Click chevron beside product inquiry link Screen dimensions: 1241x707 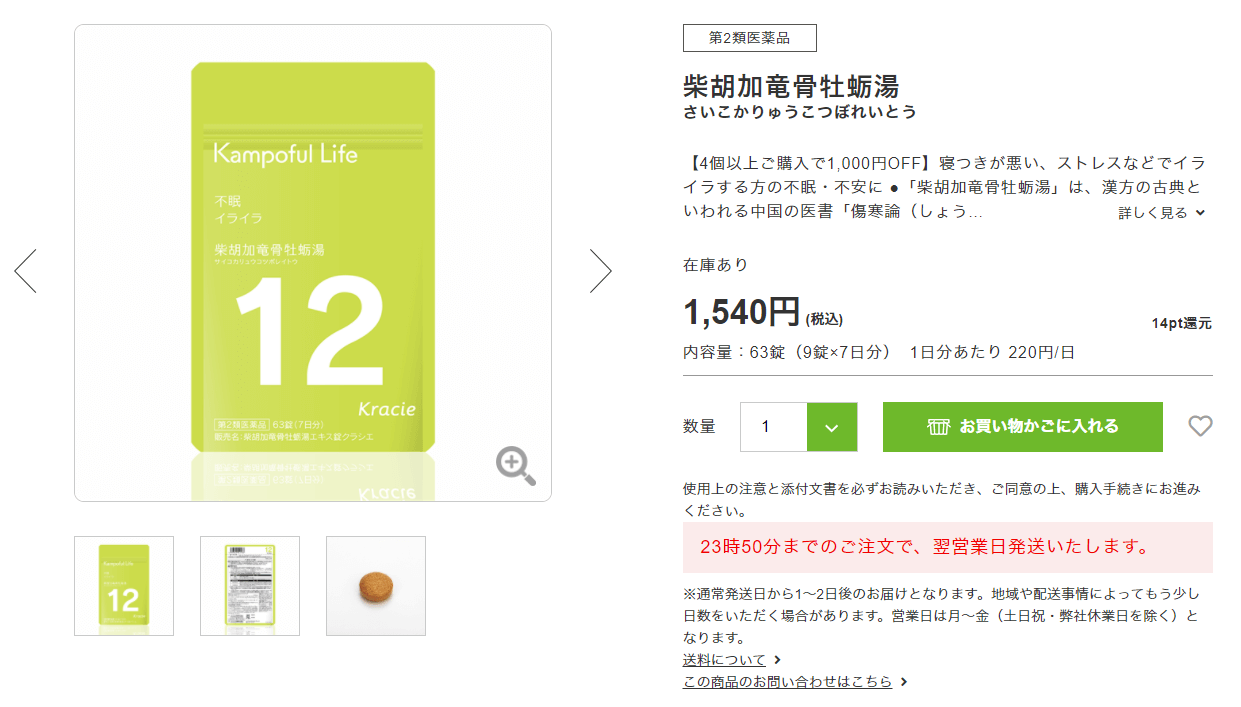click(x=904, y=682)
